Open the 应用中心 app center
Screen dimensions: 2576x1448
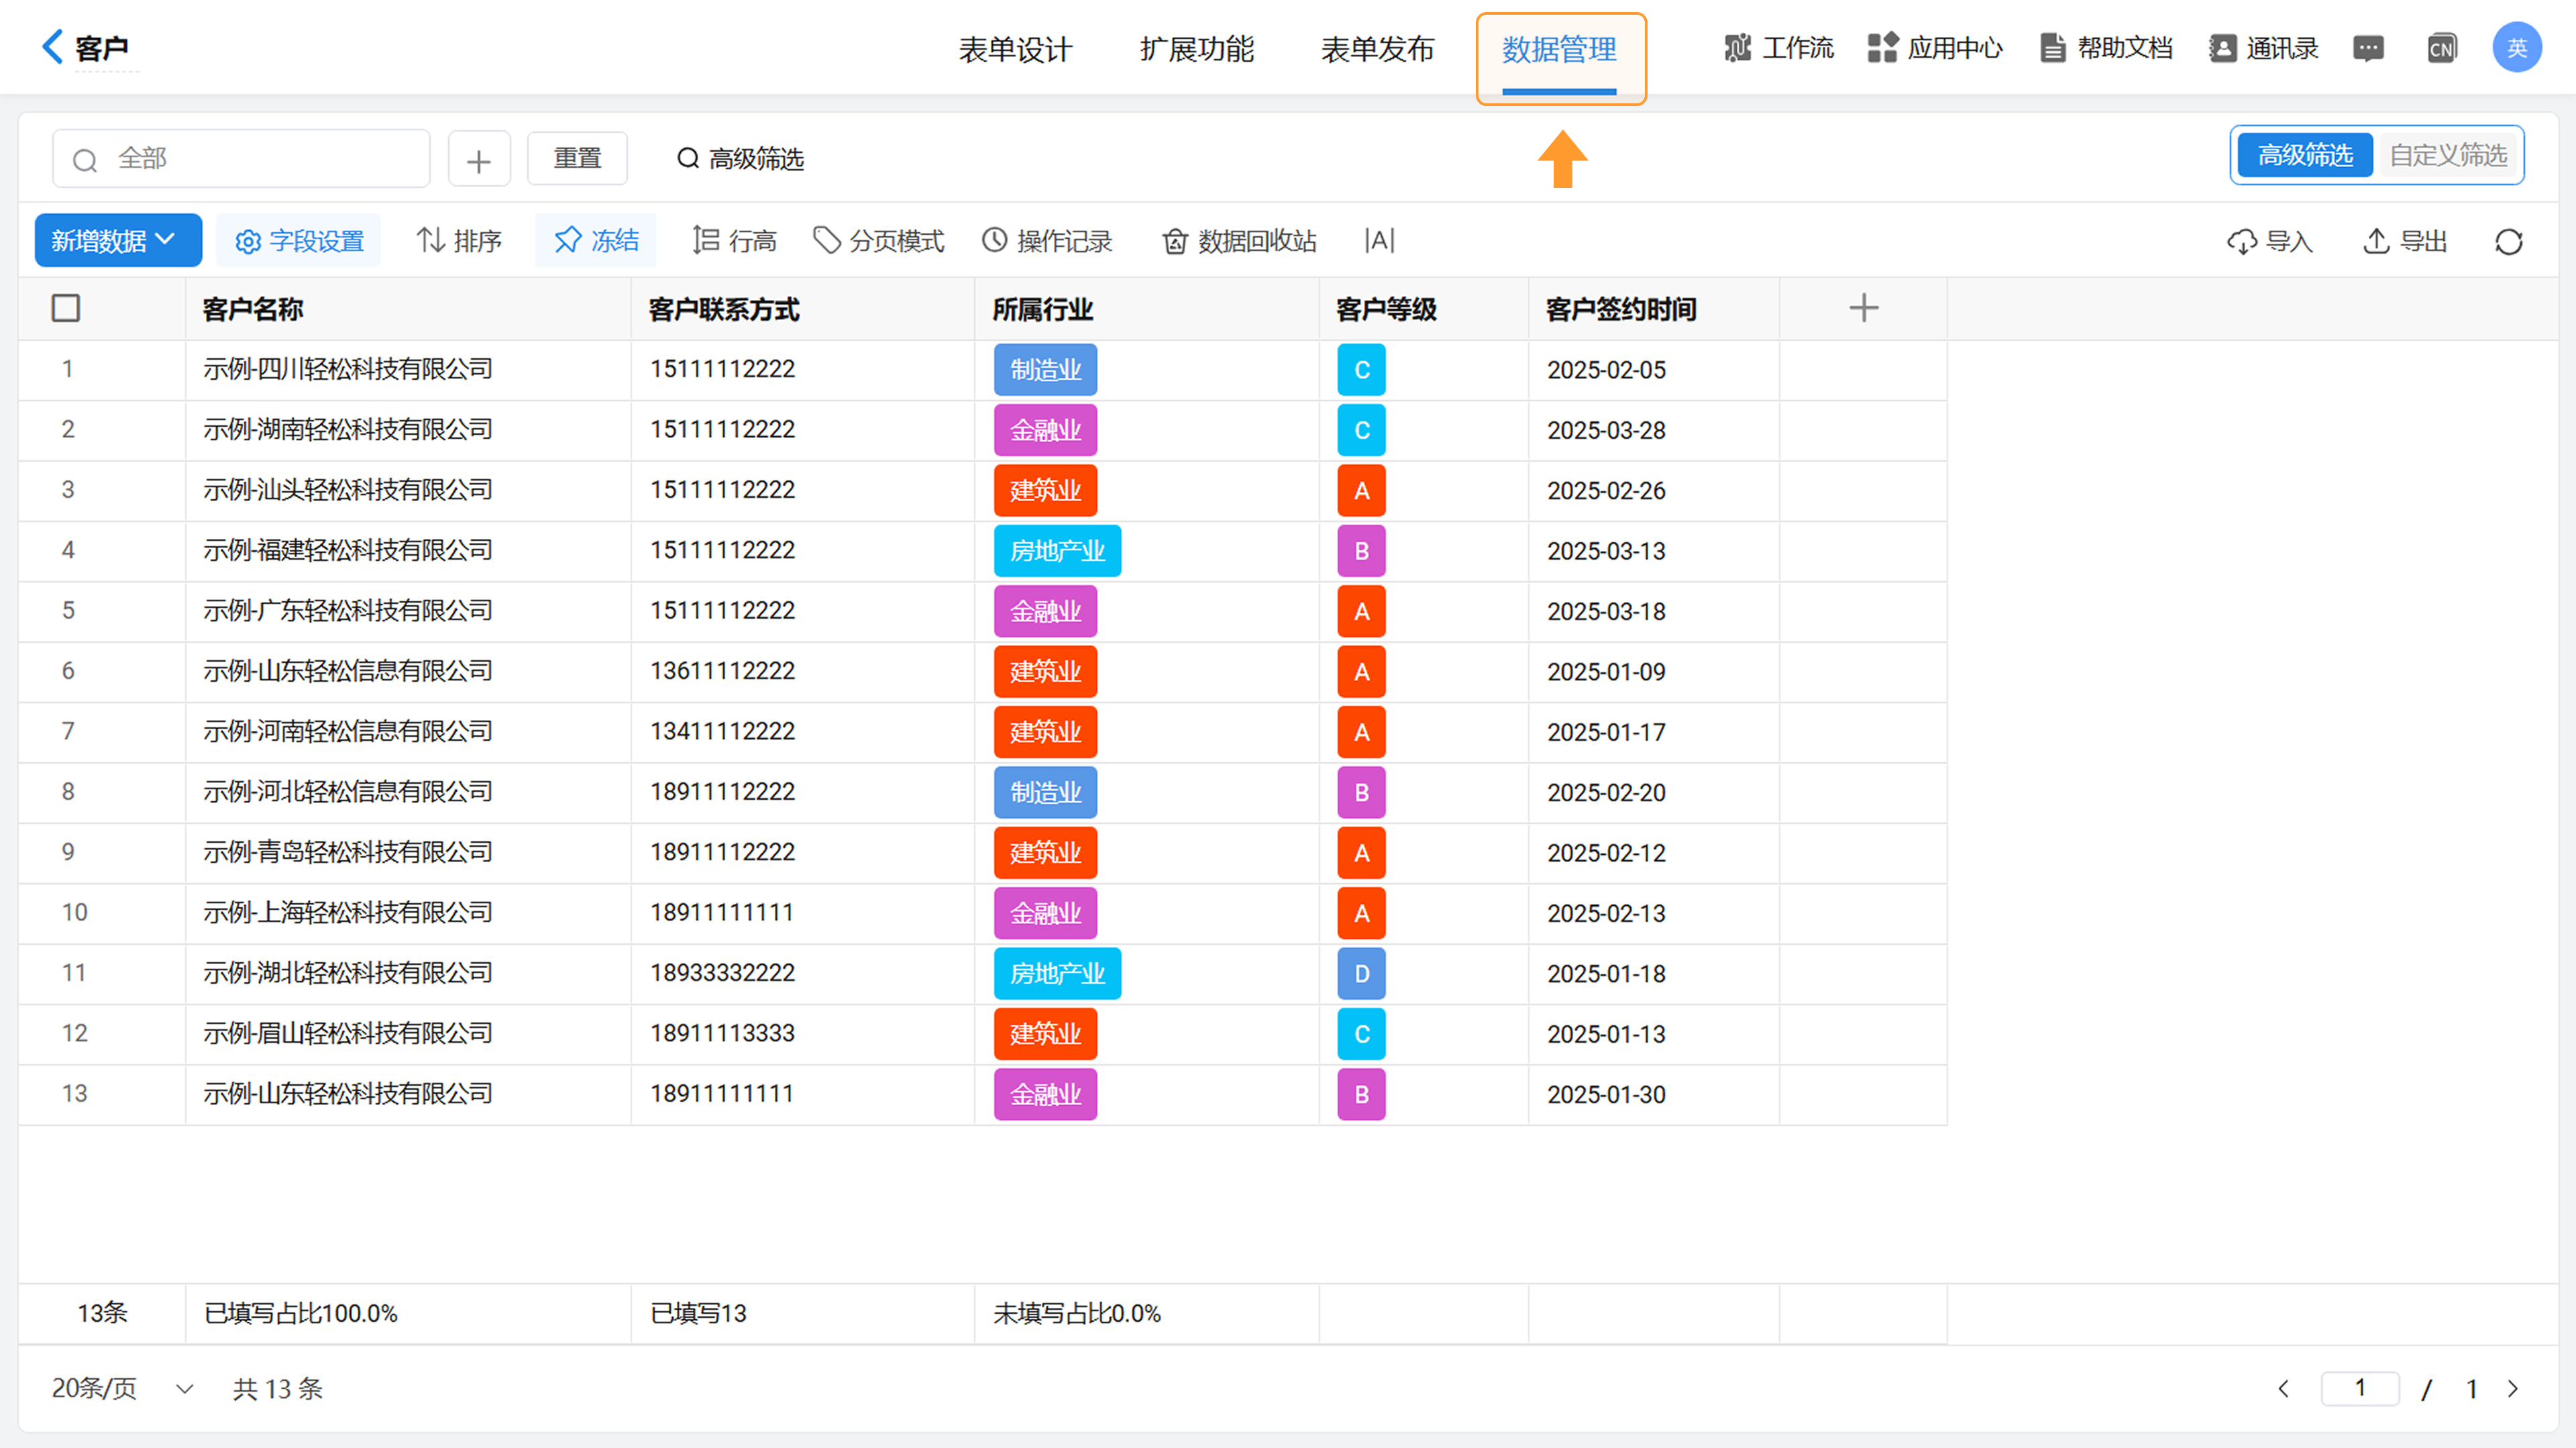coord(1935,48)
